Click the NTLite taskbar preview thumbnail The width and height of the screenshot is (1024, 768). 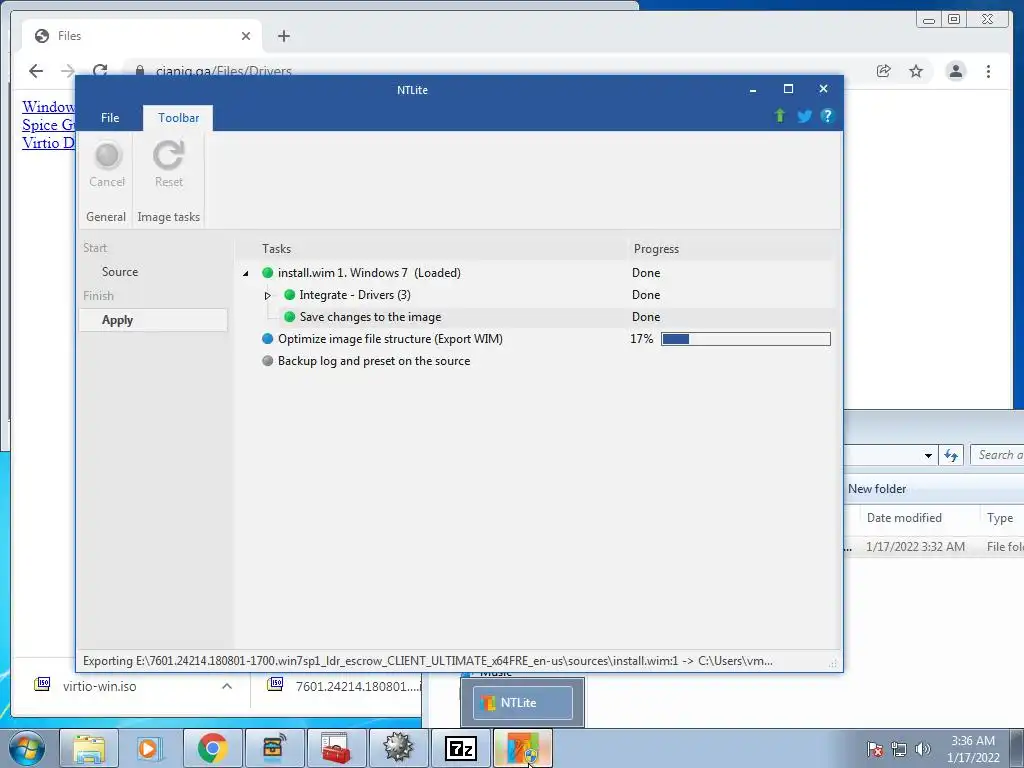click(x=522, y=703)
